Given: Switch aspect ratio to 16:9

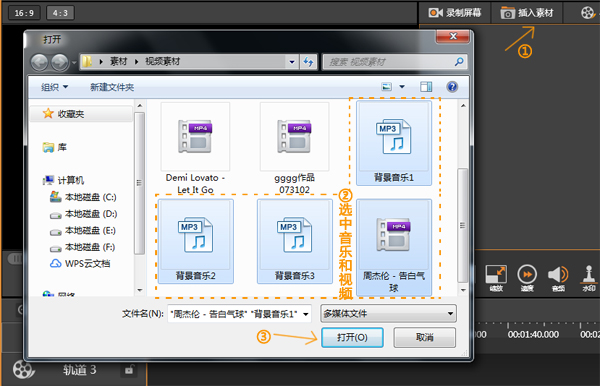Looking at the screenshot, I should [24, 13].
